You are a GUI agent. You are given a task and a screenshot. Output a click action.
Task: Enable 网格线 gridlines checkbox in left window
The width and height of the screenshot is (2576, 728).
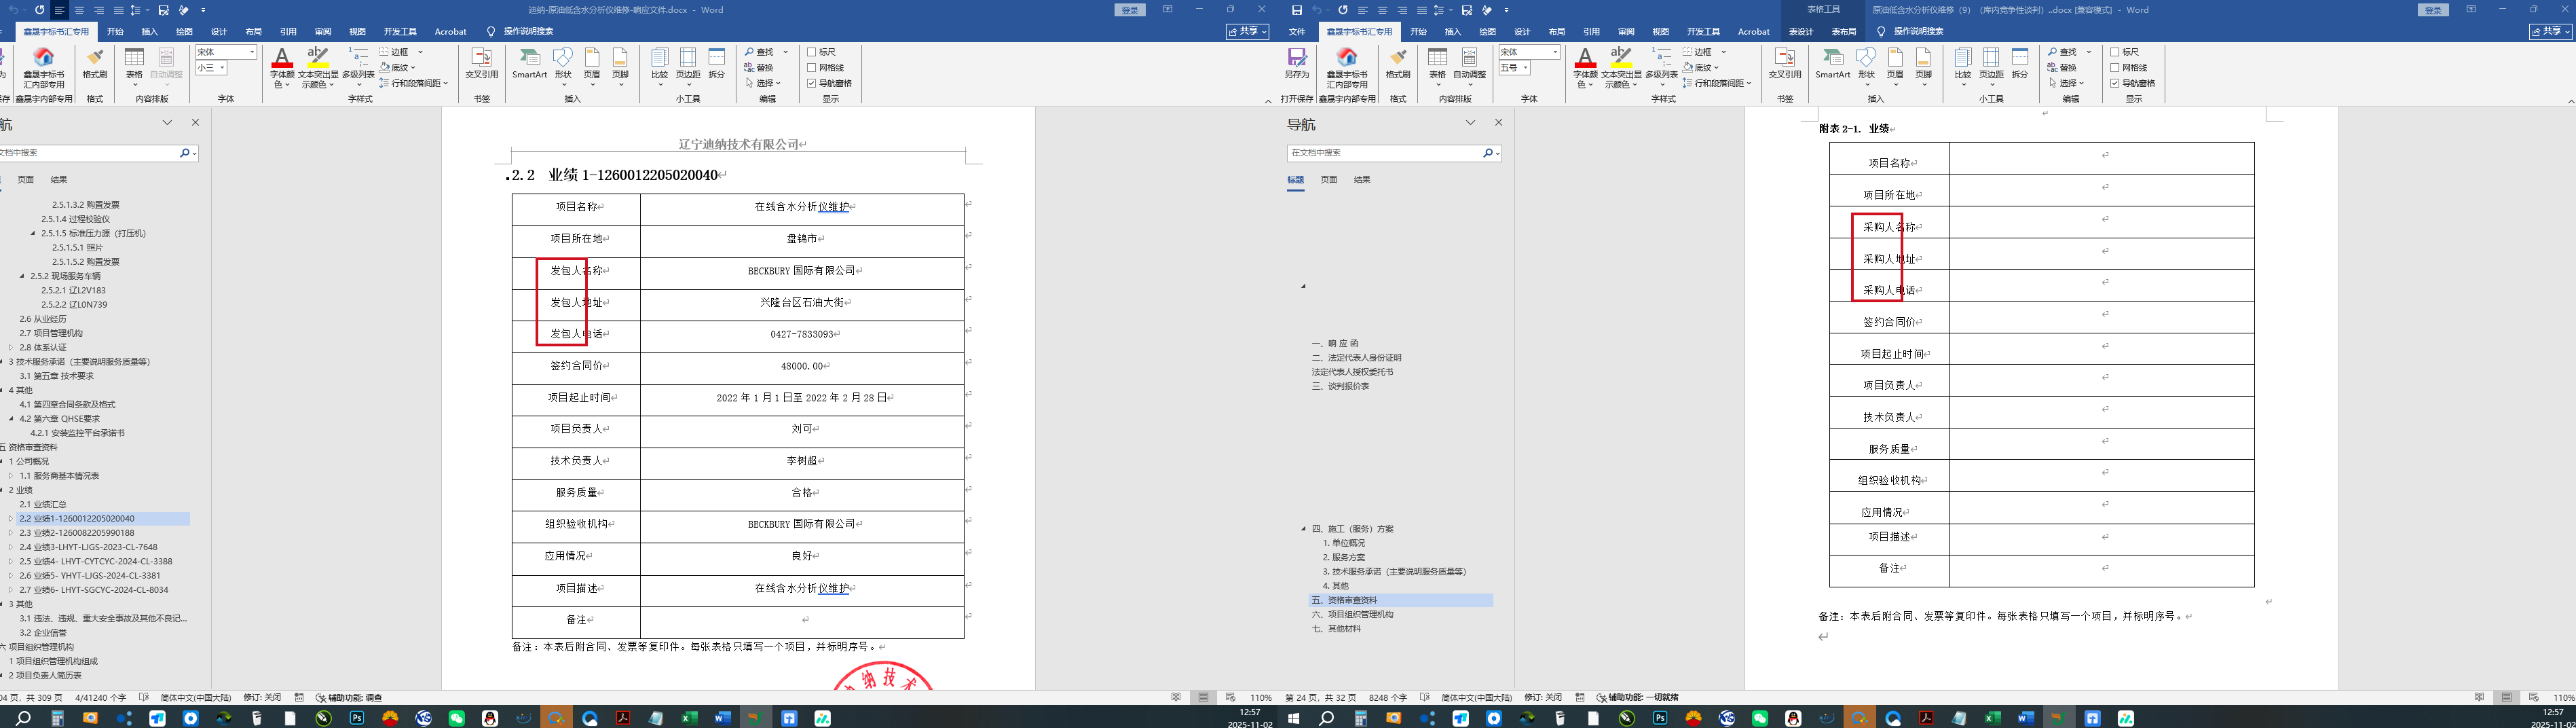pyautogui.click(x=812, y=68)
